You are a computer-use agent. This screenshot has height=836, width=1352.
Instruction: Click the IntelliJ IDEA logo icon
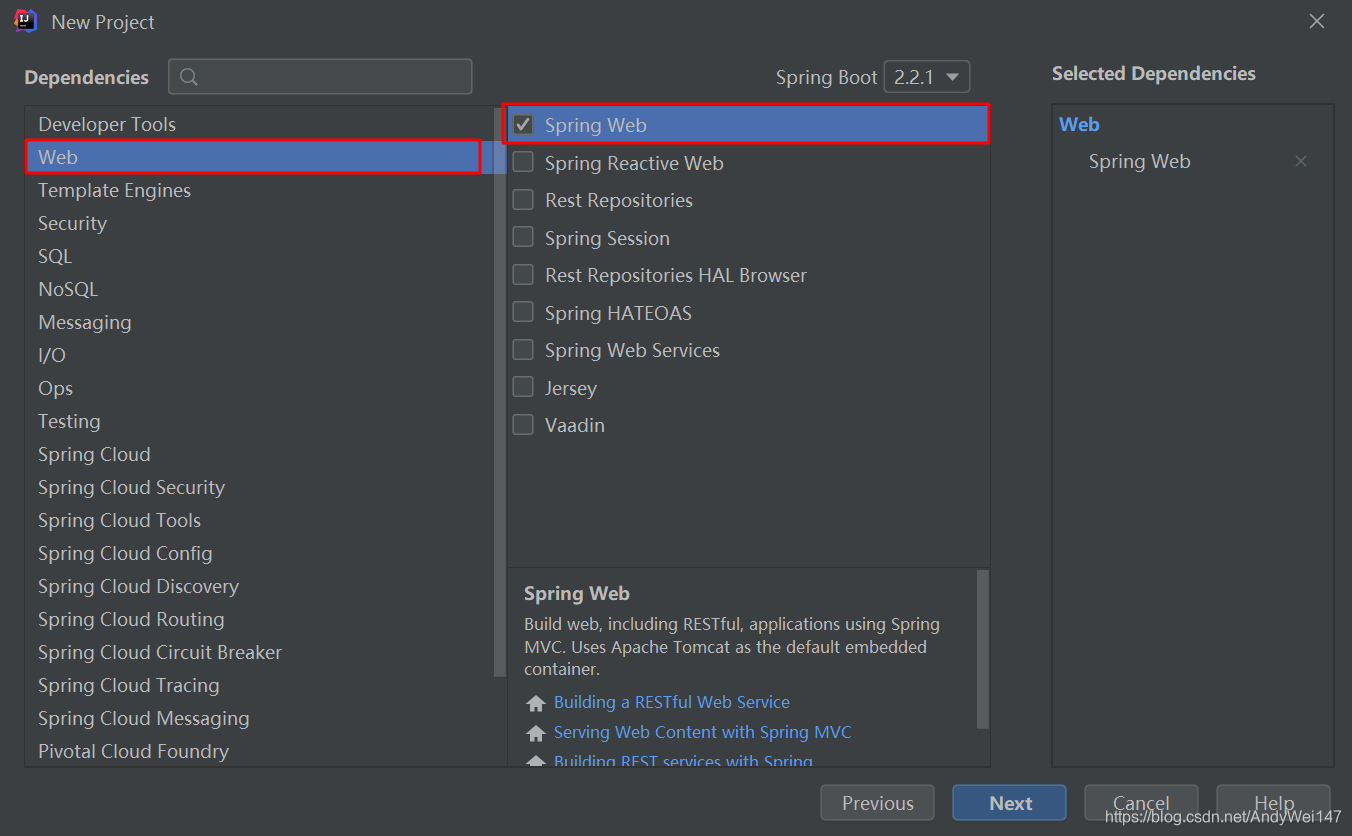(26, 21)
